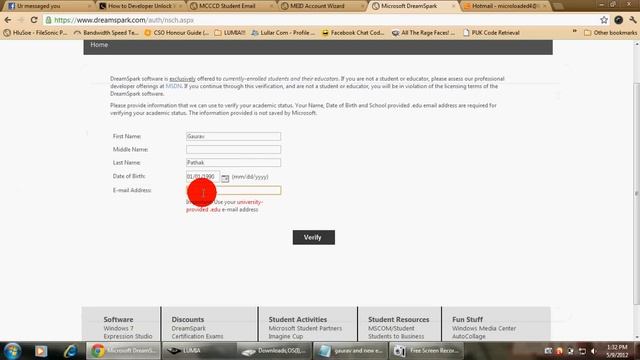Open the Downloads,OS(E) Explorer taskbar window
The height and width of the screenshot is (360, 640).
(274, 351)
